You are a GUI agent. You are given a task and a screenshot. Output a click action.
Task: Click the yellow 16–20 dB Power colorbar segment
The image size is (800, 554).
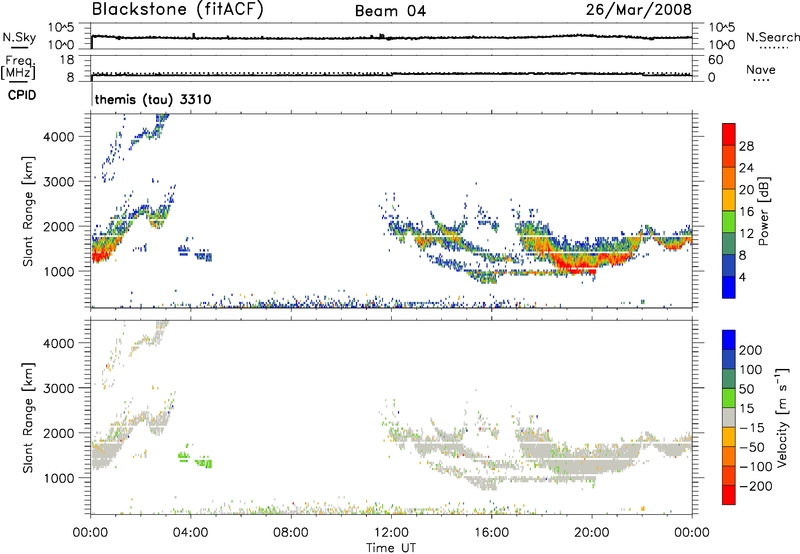tap(729, 199)
